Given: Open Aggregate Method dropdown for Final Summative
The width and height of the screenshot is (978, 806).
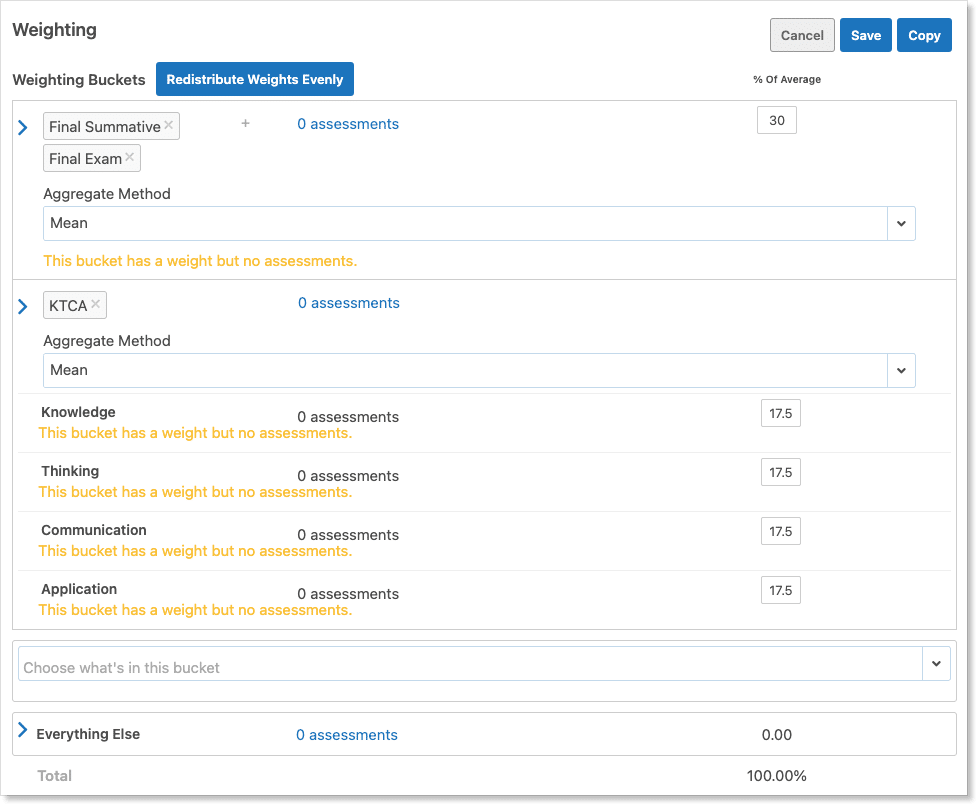Looking at the screenshot, I should pos(900,224).
